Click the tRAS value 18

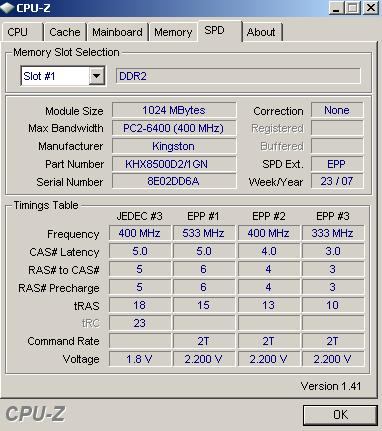140,305
